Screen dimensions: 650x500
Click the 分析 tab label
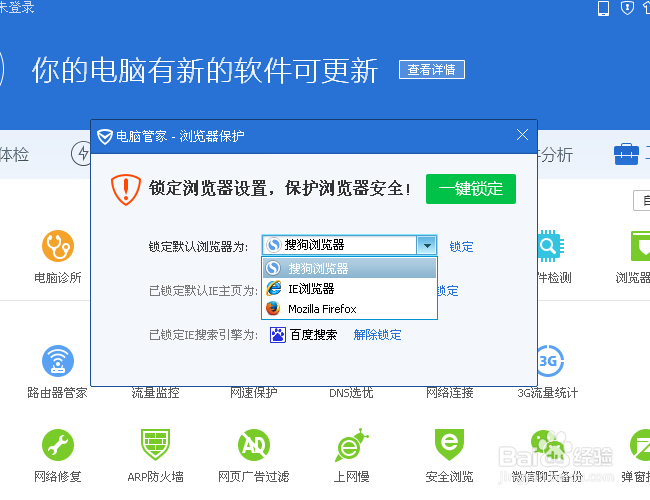(555, 155)
